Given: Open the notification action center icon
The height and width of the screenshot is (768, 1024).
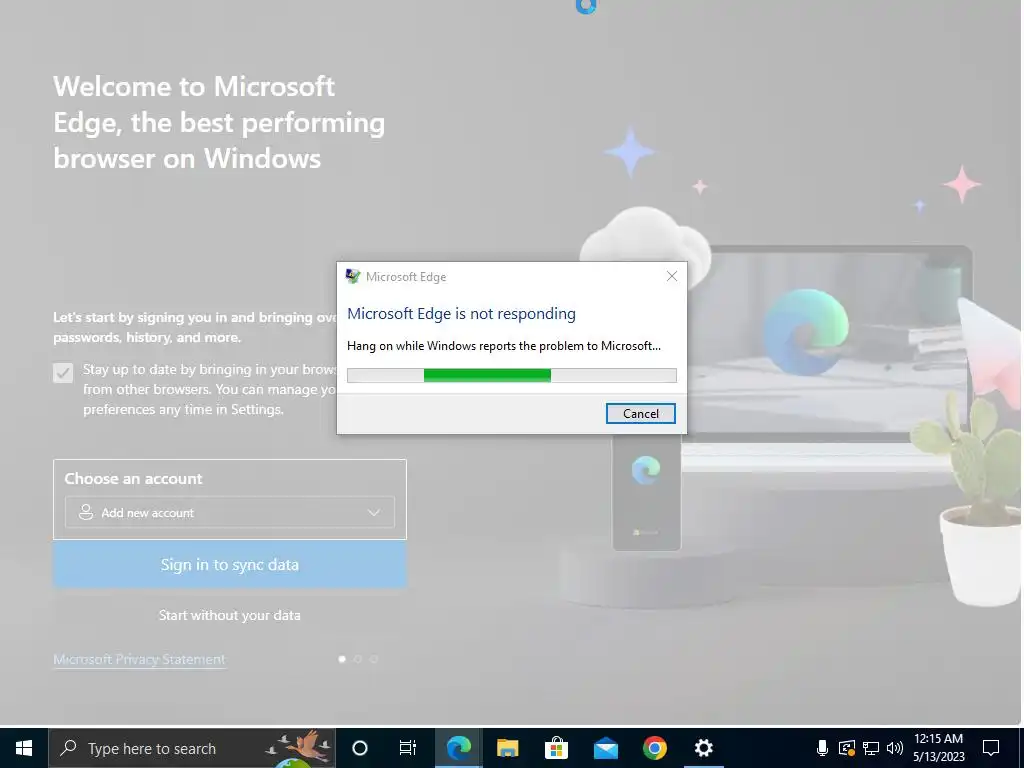Looking at the screenshot, I should 991,748.
